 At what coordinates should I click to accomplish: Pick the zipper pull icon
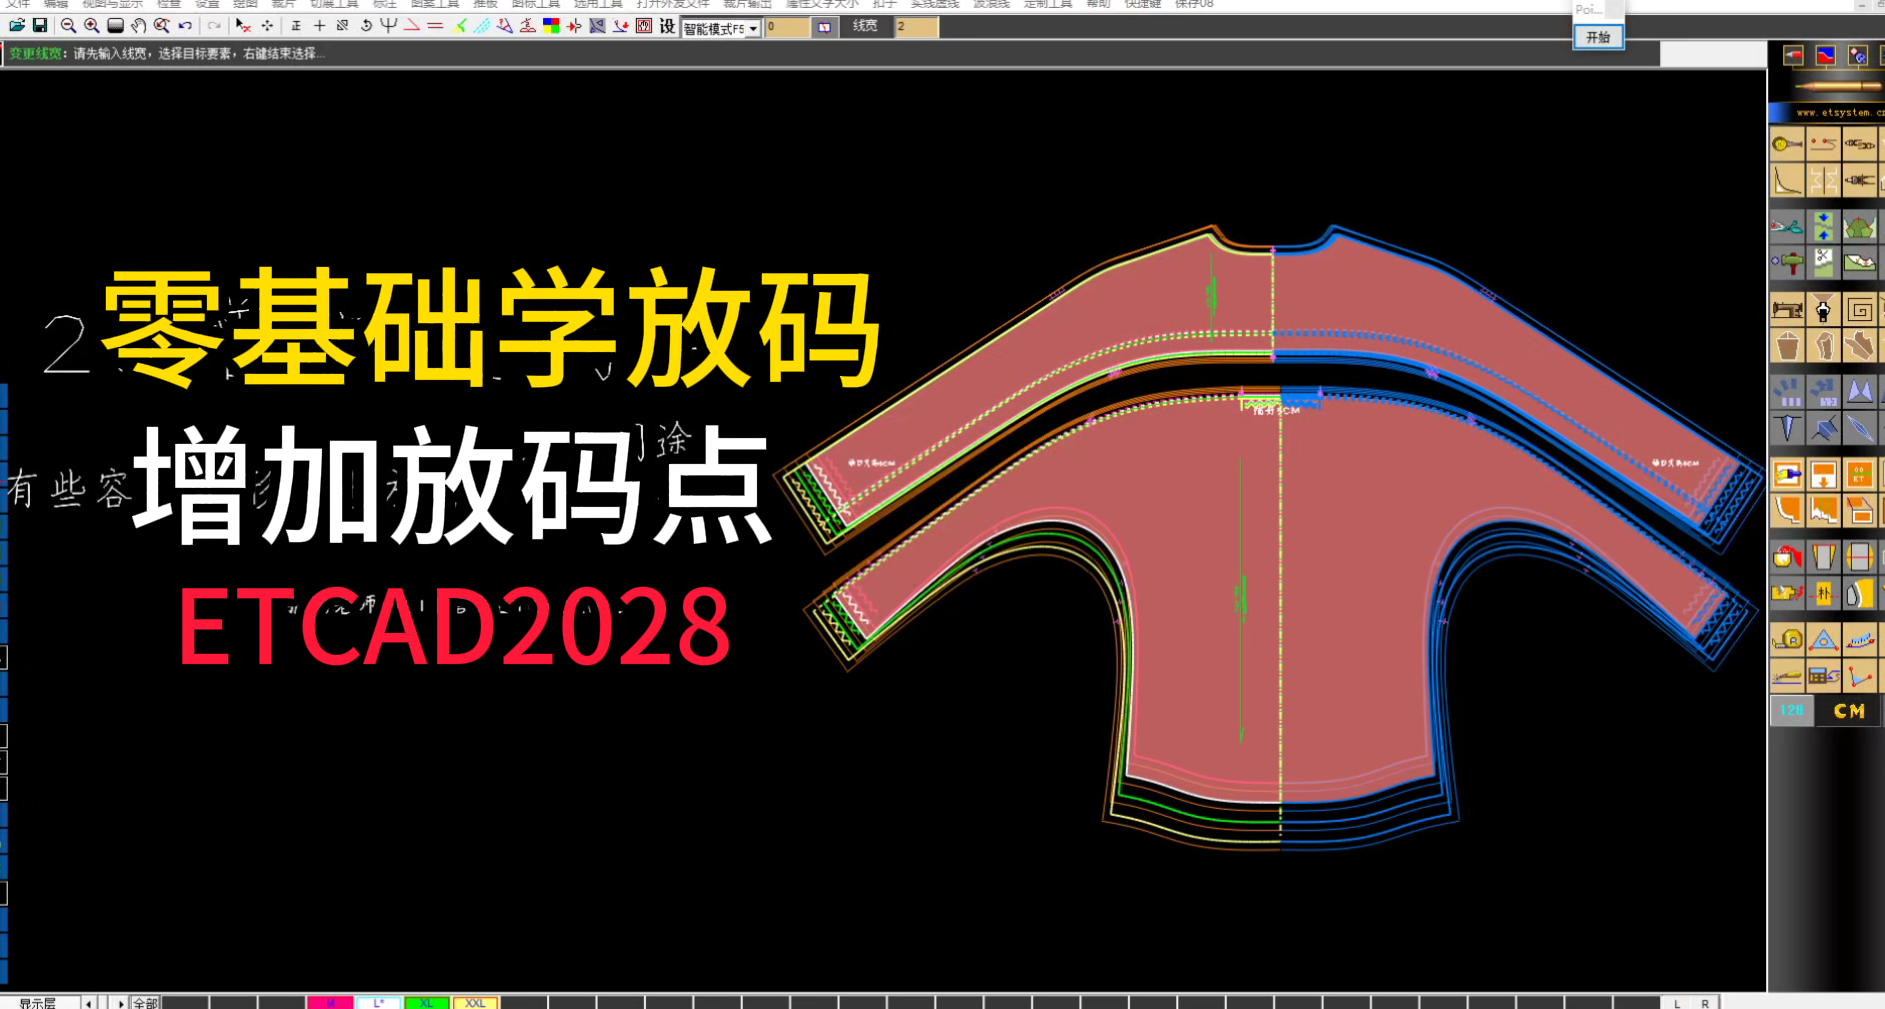click(x=1823, y=310)
